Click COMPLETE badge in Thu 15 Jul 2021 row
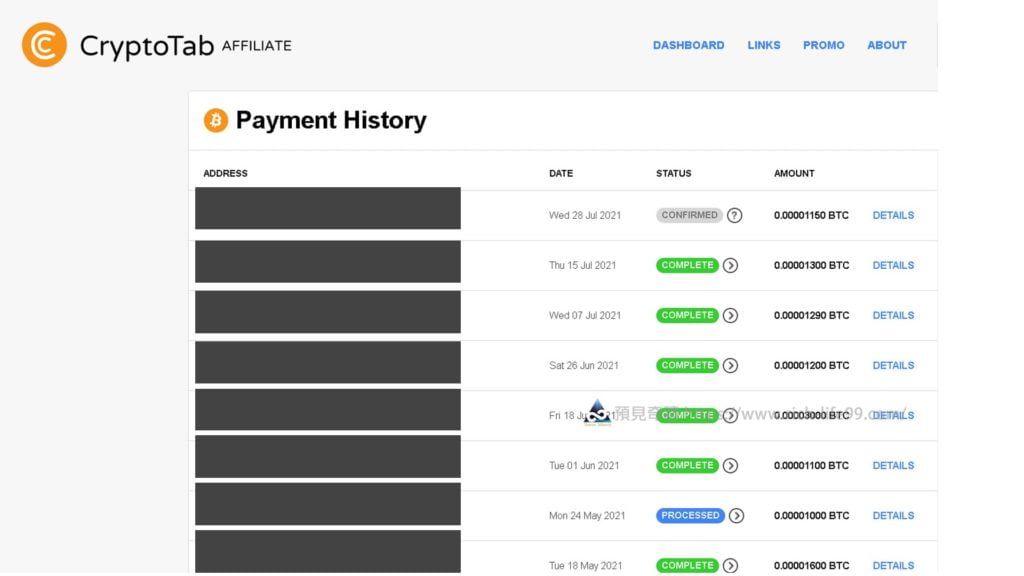1024x576 pixels. tap(688, 265)
